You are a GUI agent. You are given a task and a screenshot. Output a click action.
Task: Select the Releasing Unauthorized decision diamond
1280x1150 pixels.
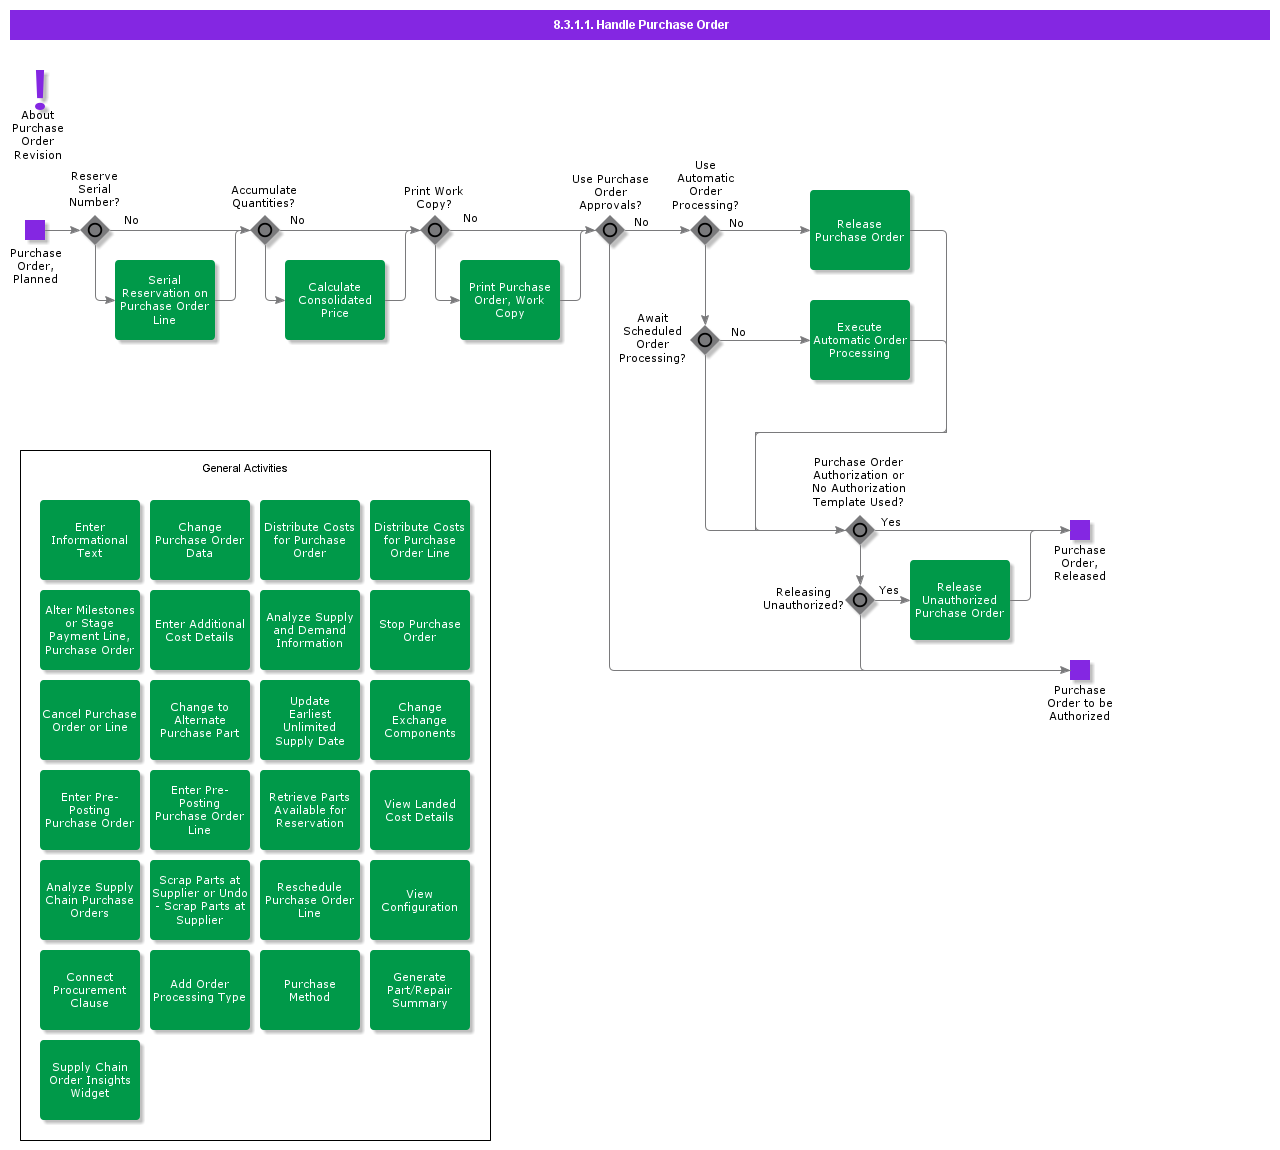(860, 600)
